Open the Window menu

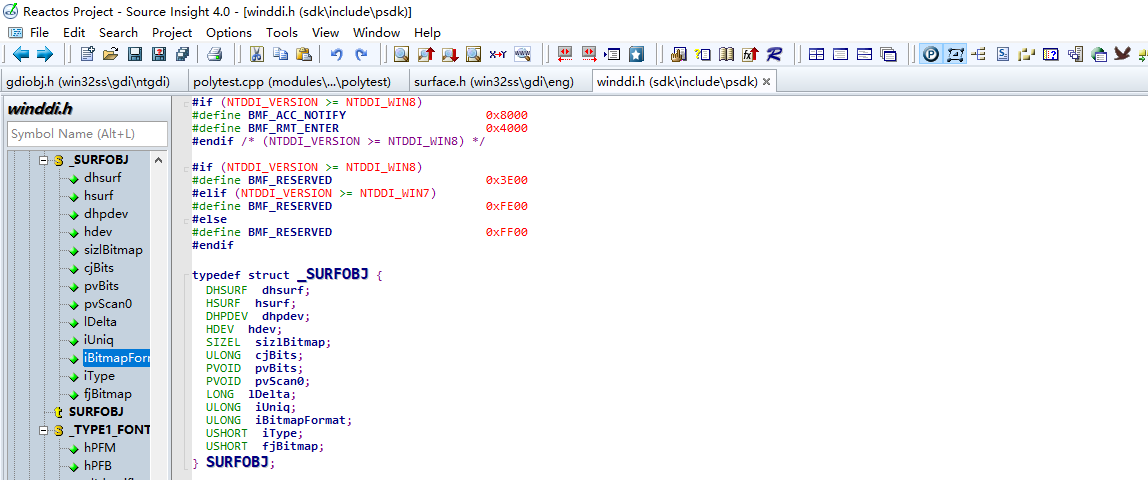376,33
